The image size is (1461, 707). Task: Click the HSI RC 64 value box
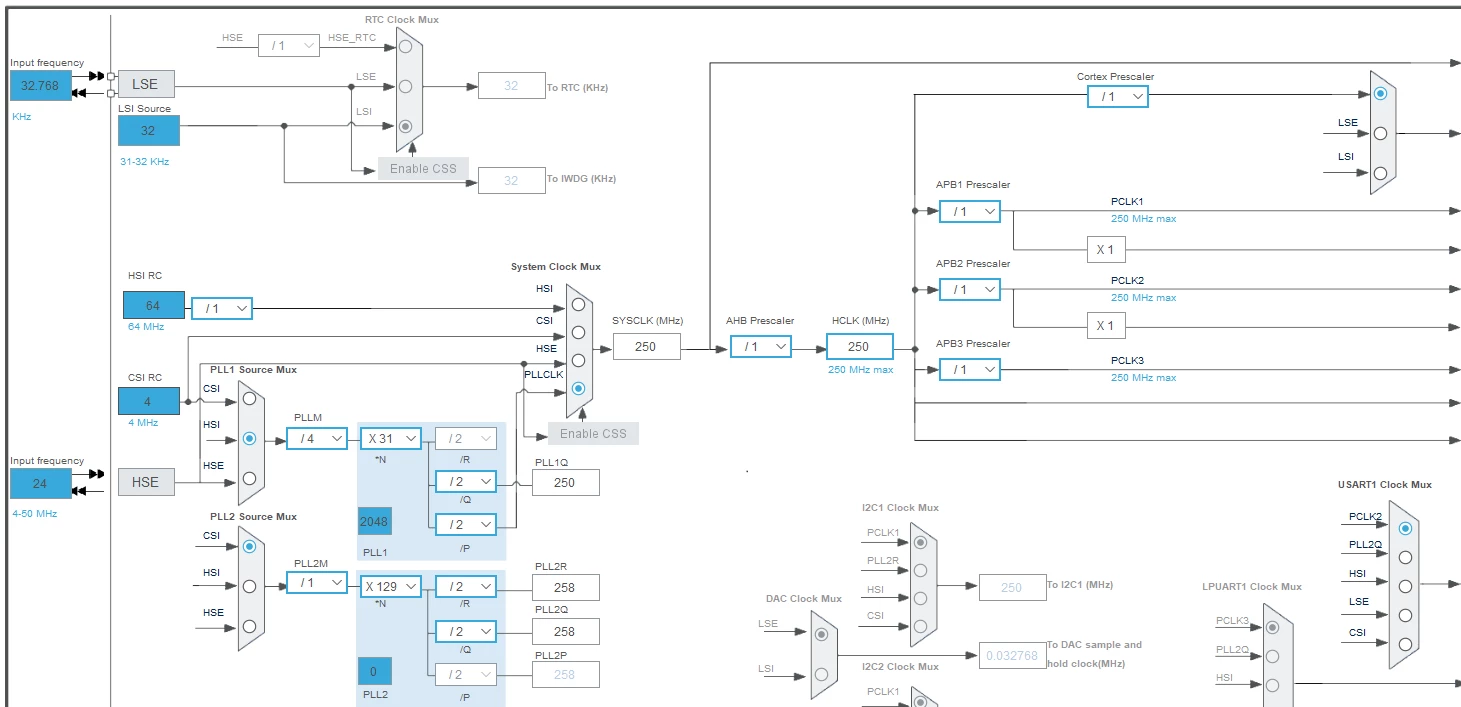pos(154,305)
